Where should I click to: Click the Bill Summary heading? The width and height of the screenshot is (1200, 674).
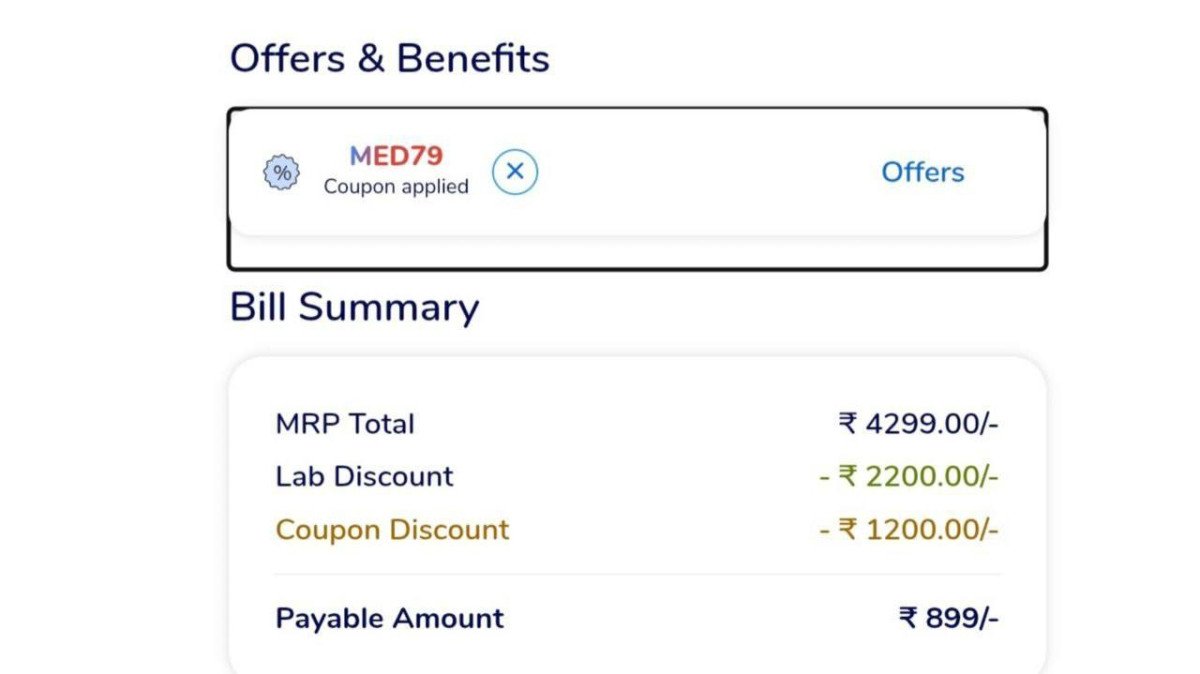(354, 307)
